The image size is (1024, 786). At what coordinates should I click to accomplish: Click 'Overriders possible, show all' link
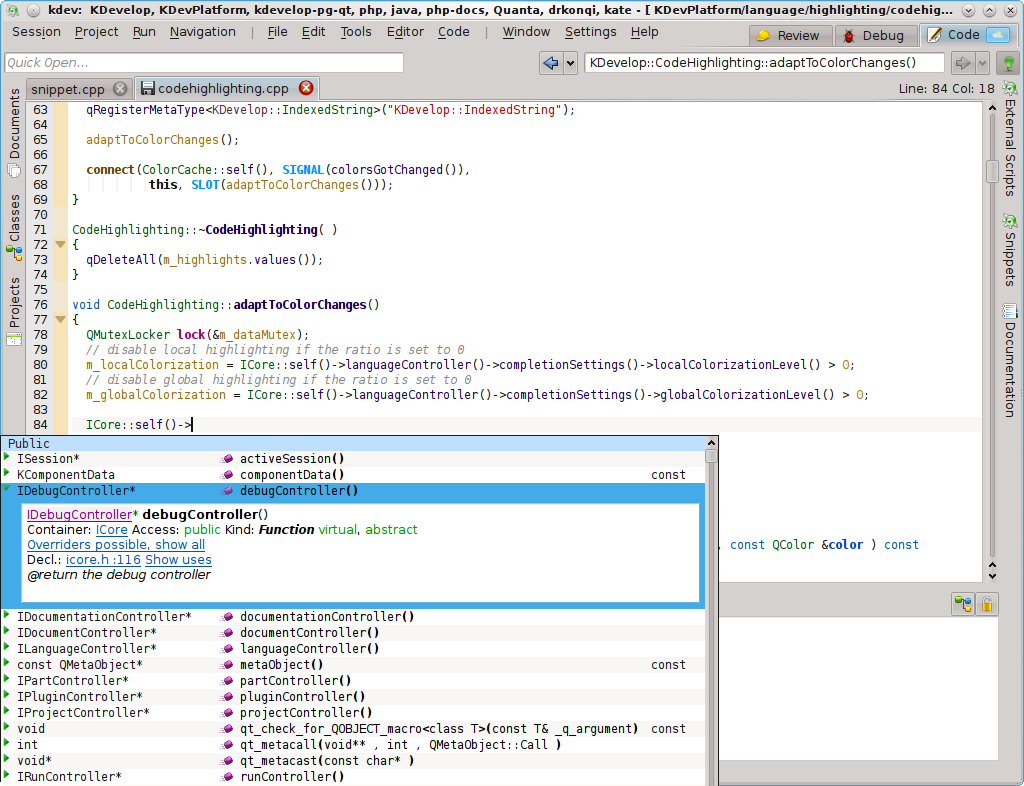click(116, 544)
